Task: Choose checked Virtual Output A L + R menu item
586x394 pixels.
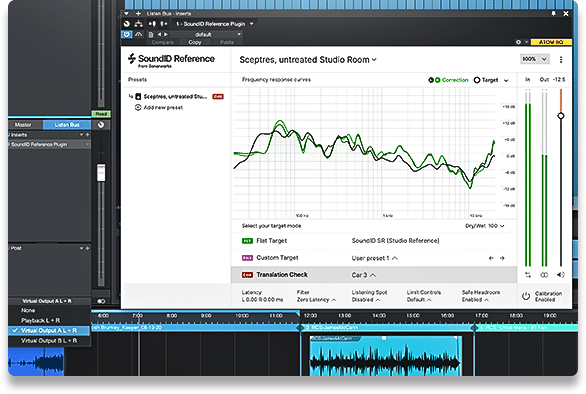Action: [49, 330]
